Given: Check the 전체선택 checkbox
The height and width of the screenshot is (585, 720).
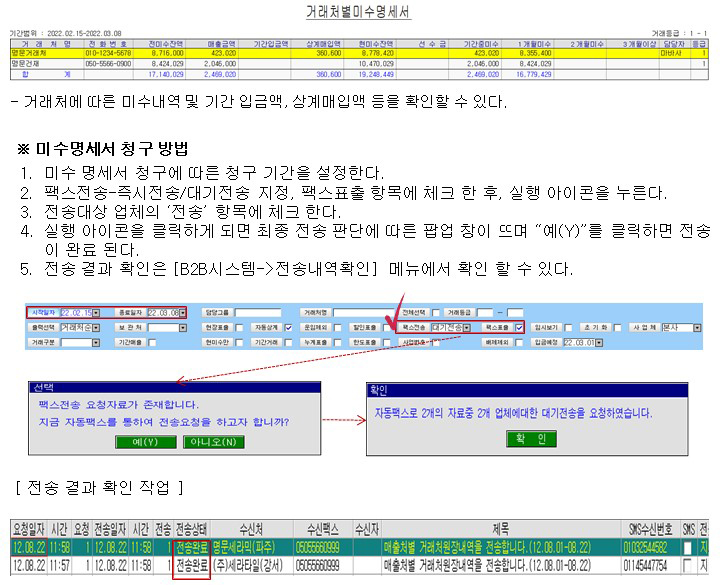Looking at the screenshot, I should [436, 313].
